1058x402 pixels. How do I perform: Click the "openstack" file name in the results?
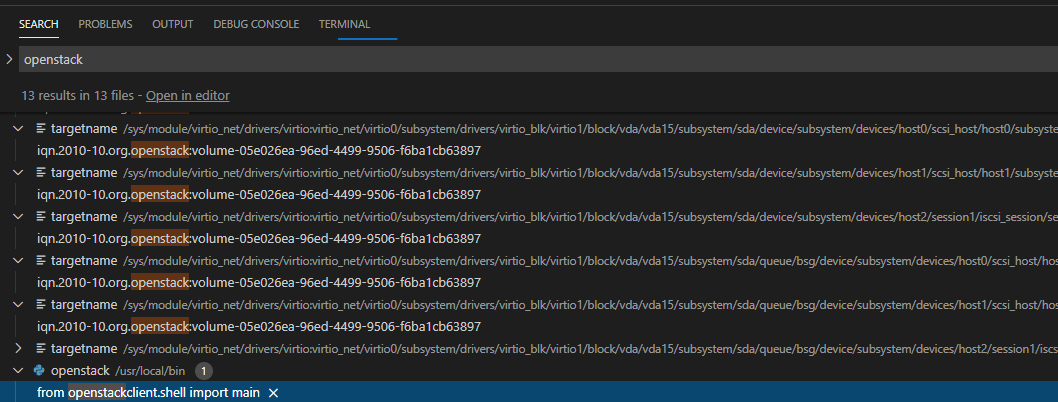tap(80, 370)
